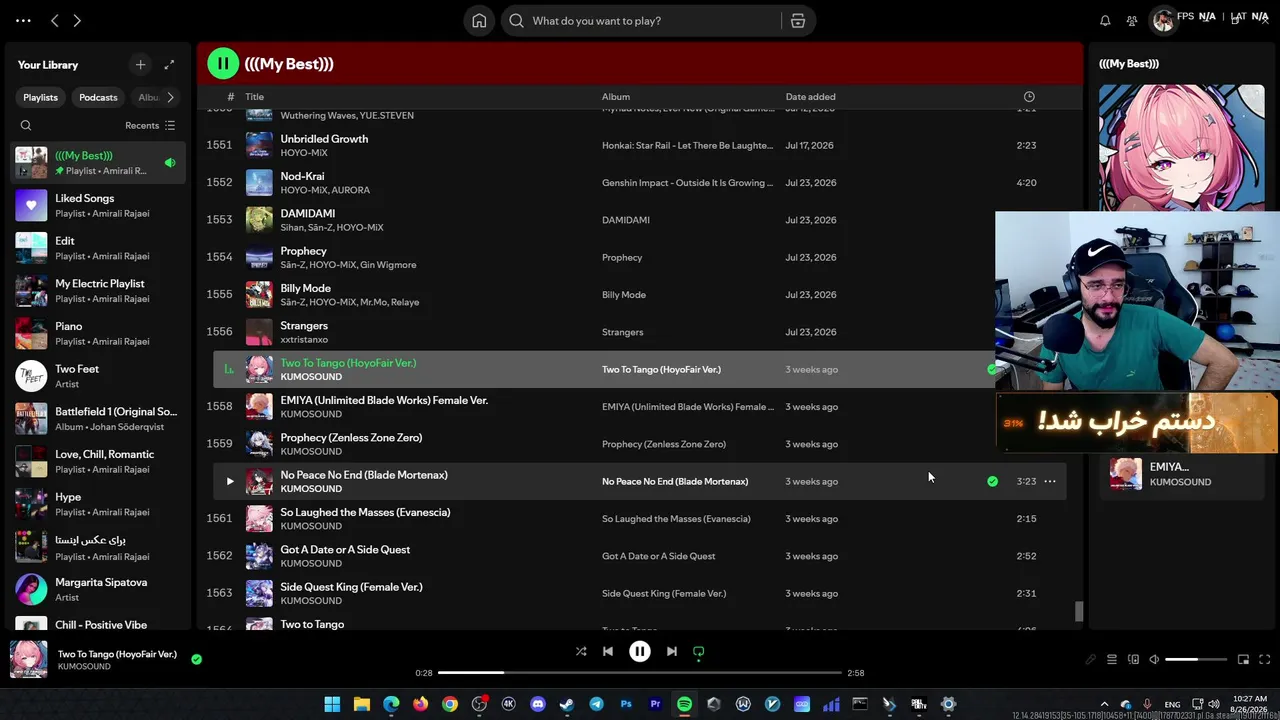The width and height of the screenshot is (1280, 720).
Task: Open the three-dot app menu
Action: 23,21
